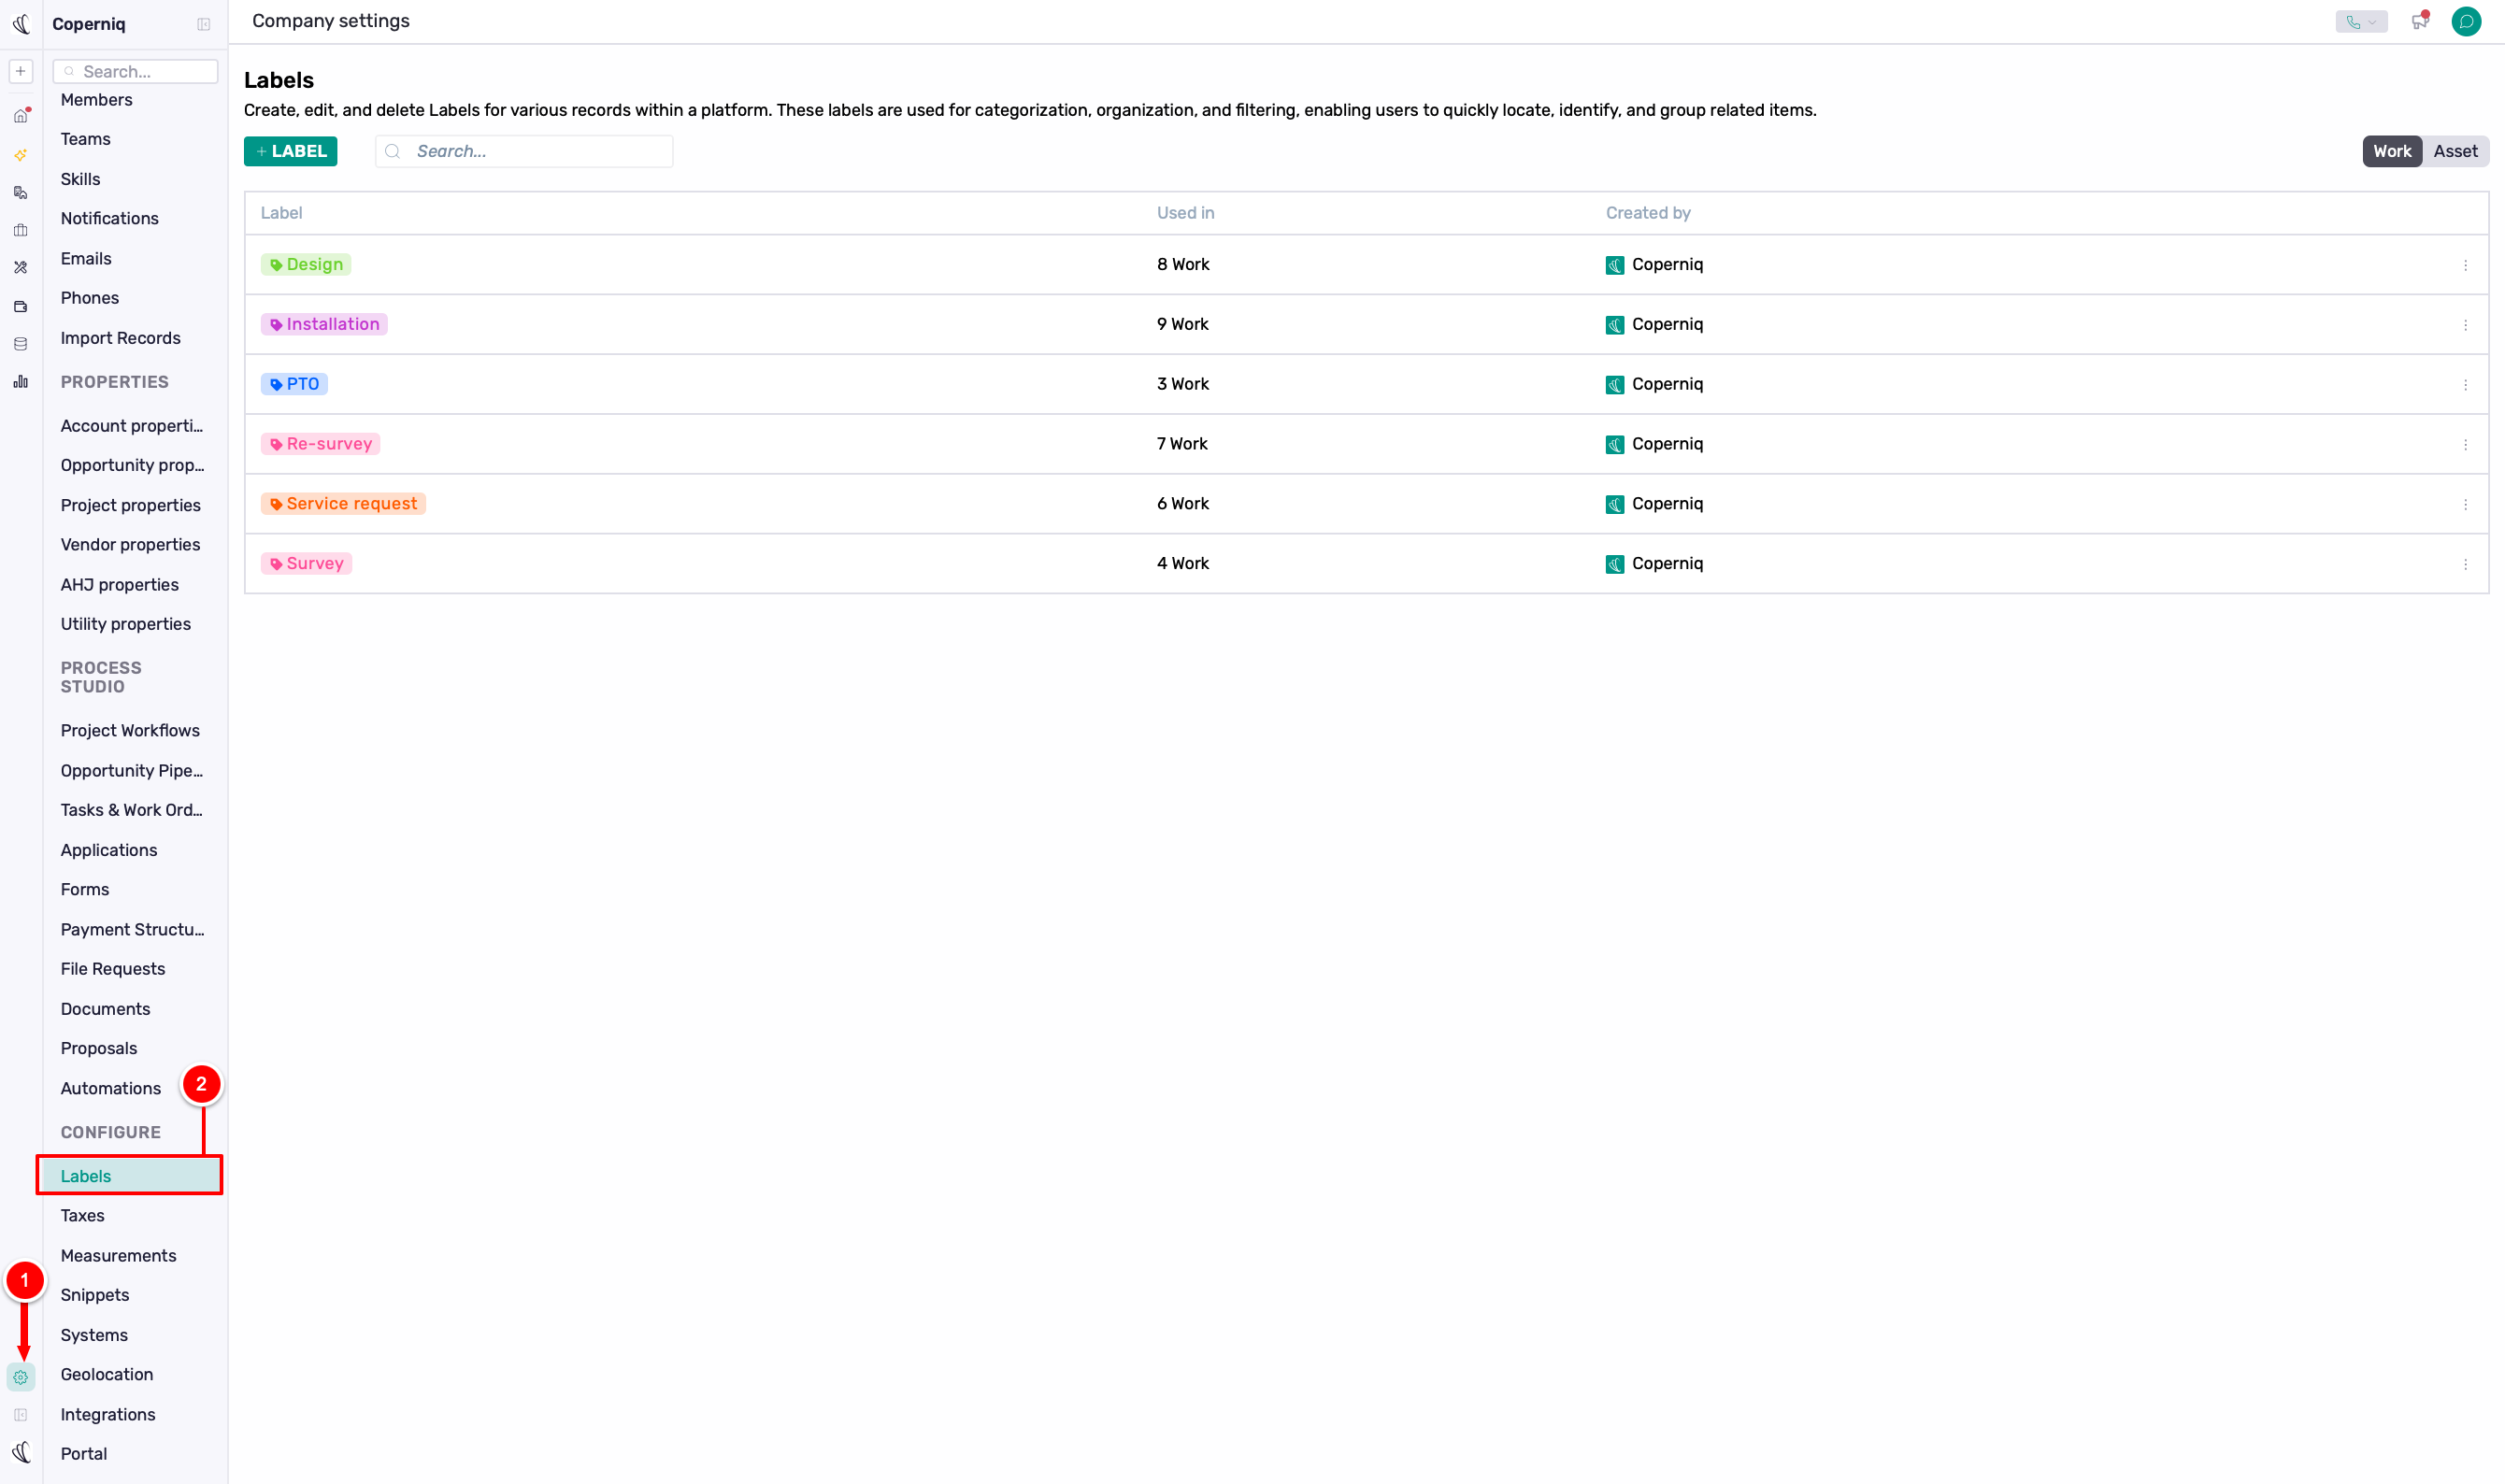Viewport: 2505px width, 1484px height.
Task: Focus the labels Search field
Action: click(524, 151)
